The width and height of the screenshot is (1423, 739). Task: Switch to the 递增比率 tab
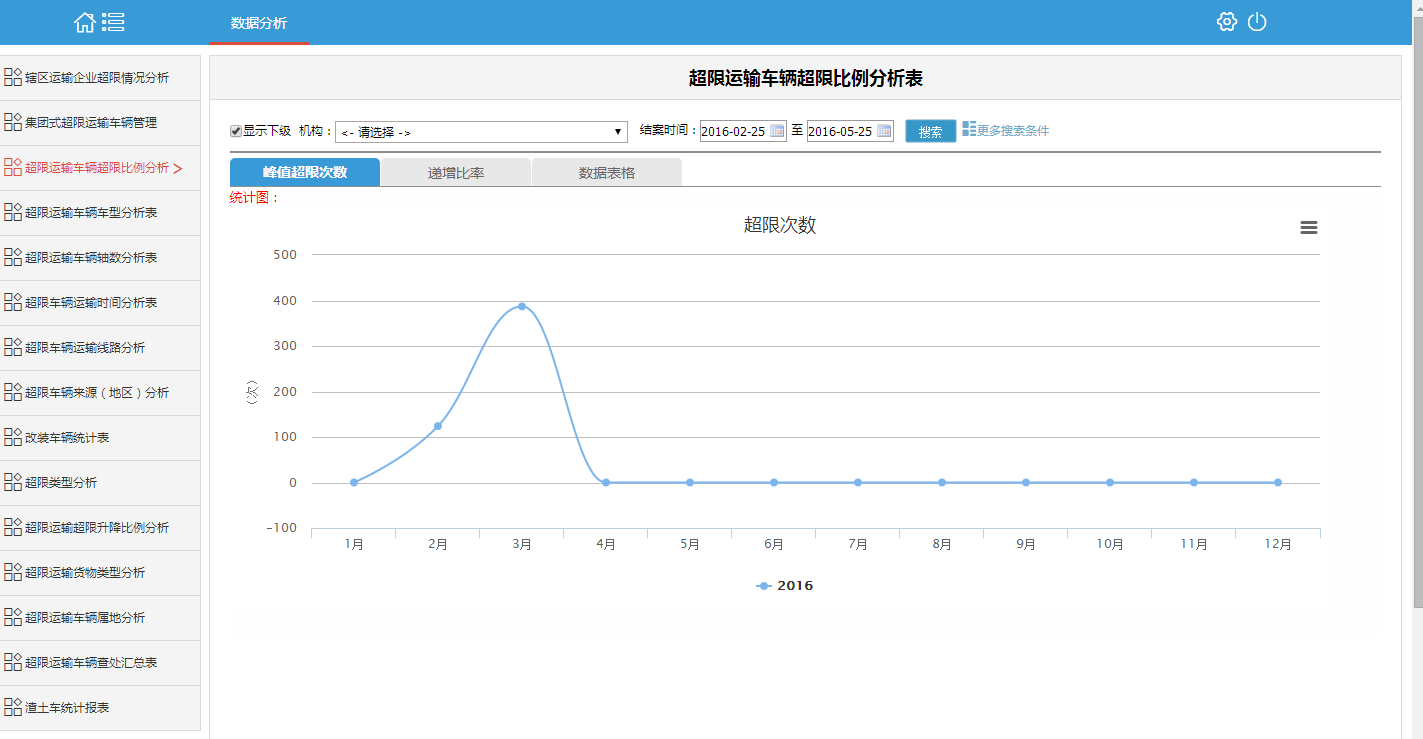[456, 172]
